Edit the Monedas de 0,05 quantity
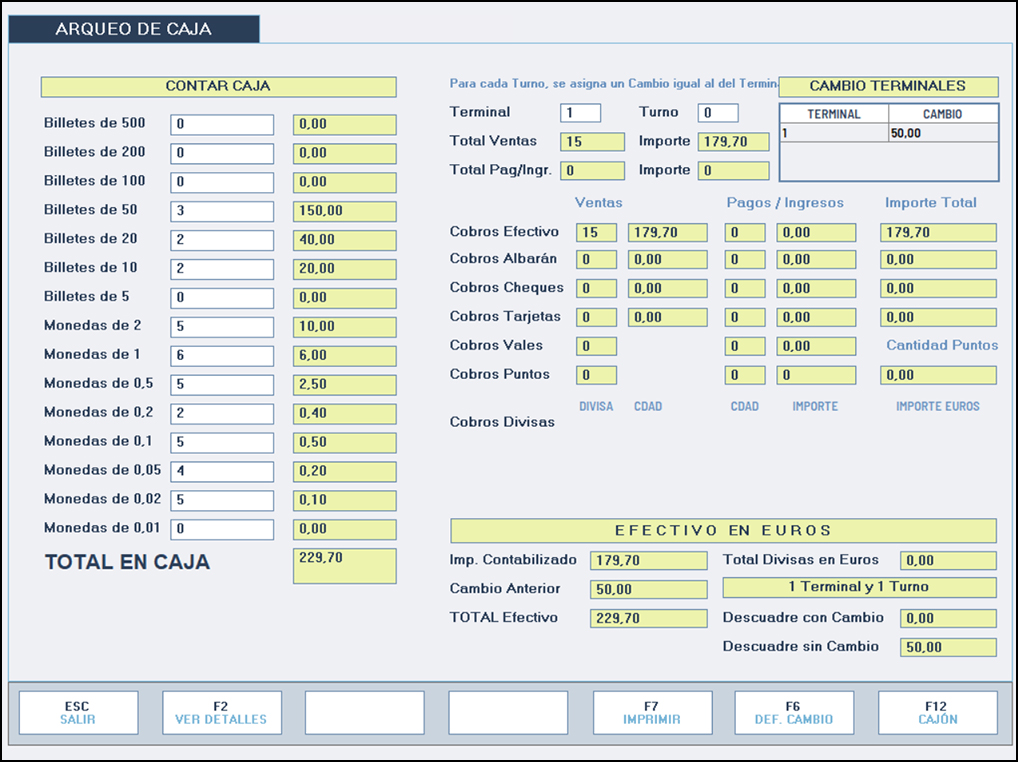This screenshot has width=1018, height=762. coord(222,471)
